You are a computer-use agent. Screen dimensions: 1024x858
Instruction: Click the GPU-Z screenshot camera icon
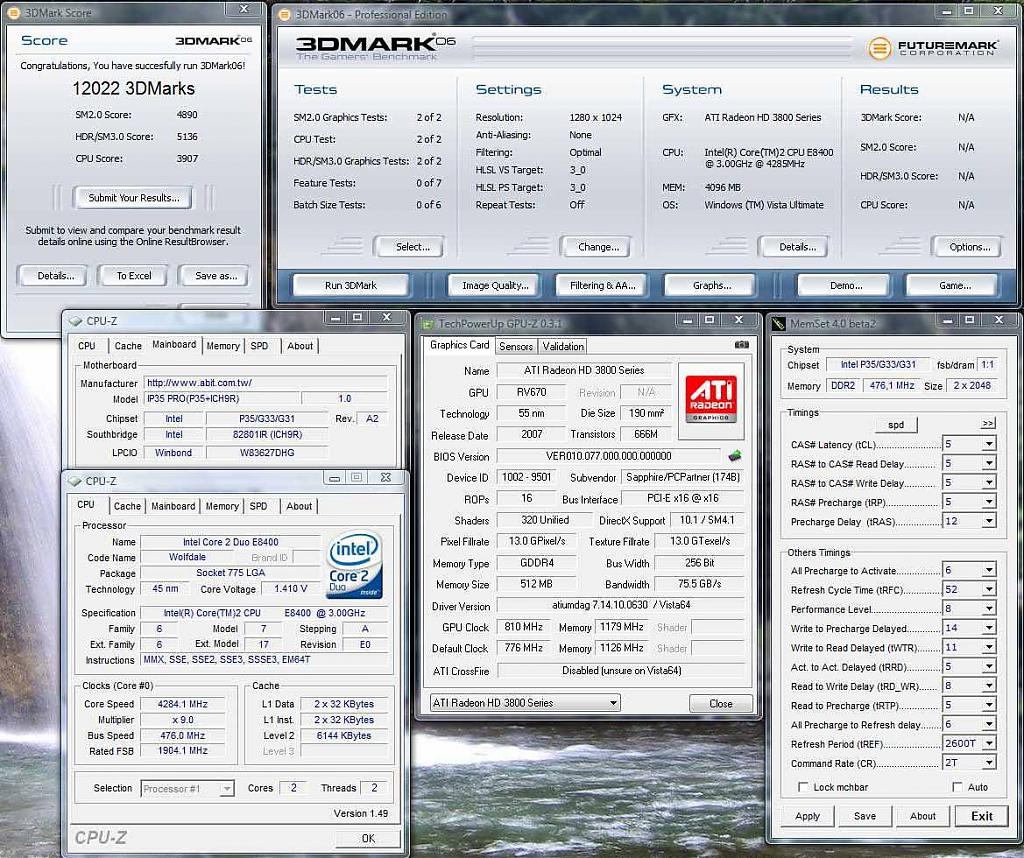[x=741, y=345]
